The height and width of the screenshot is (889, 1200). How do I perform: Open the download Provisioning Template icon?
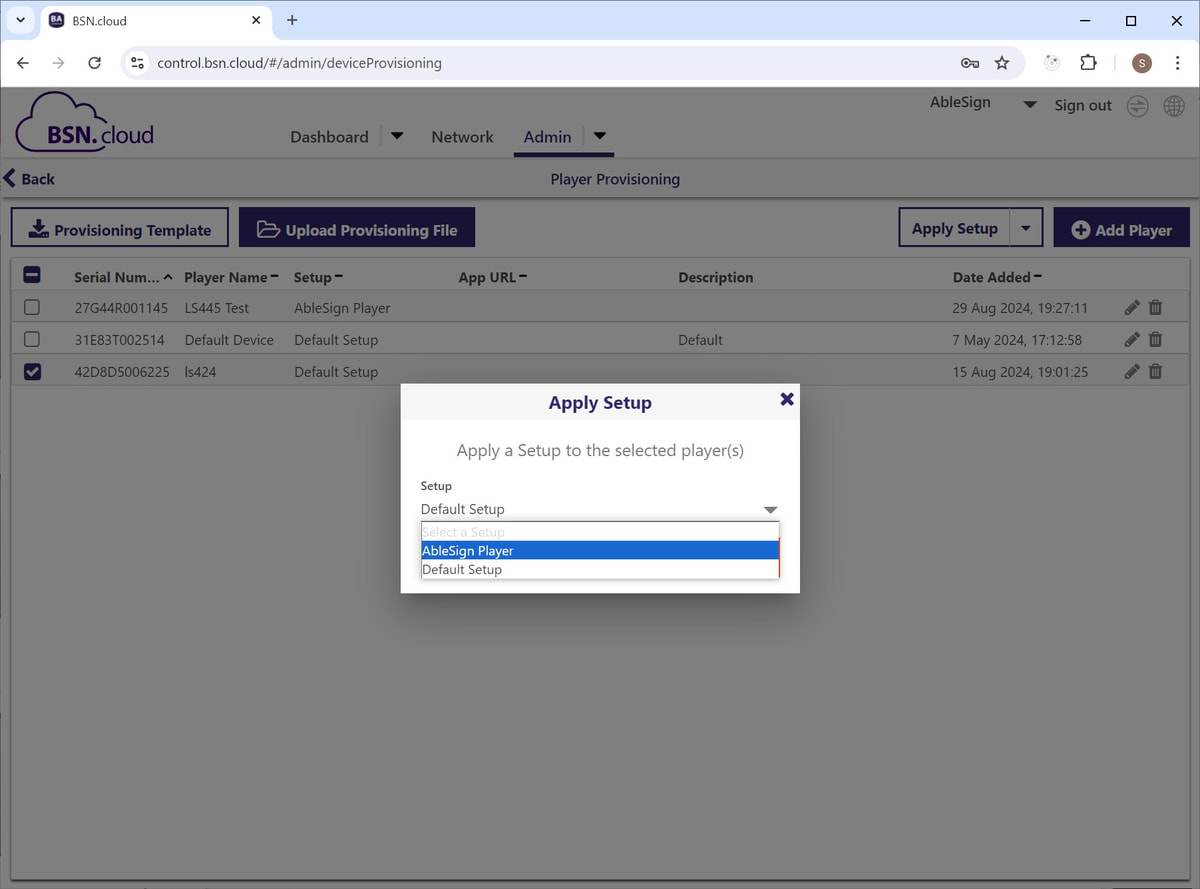click(37, 228)
